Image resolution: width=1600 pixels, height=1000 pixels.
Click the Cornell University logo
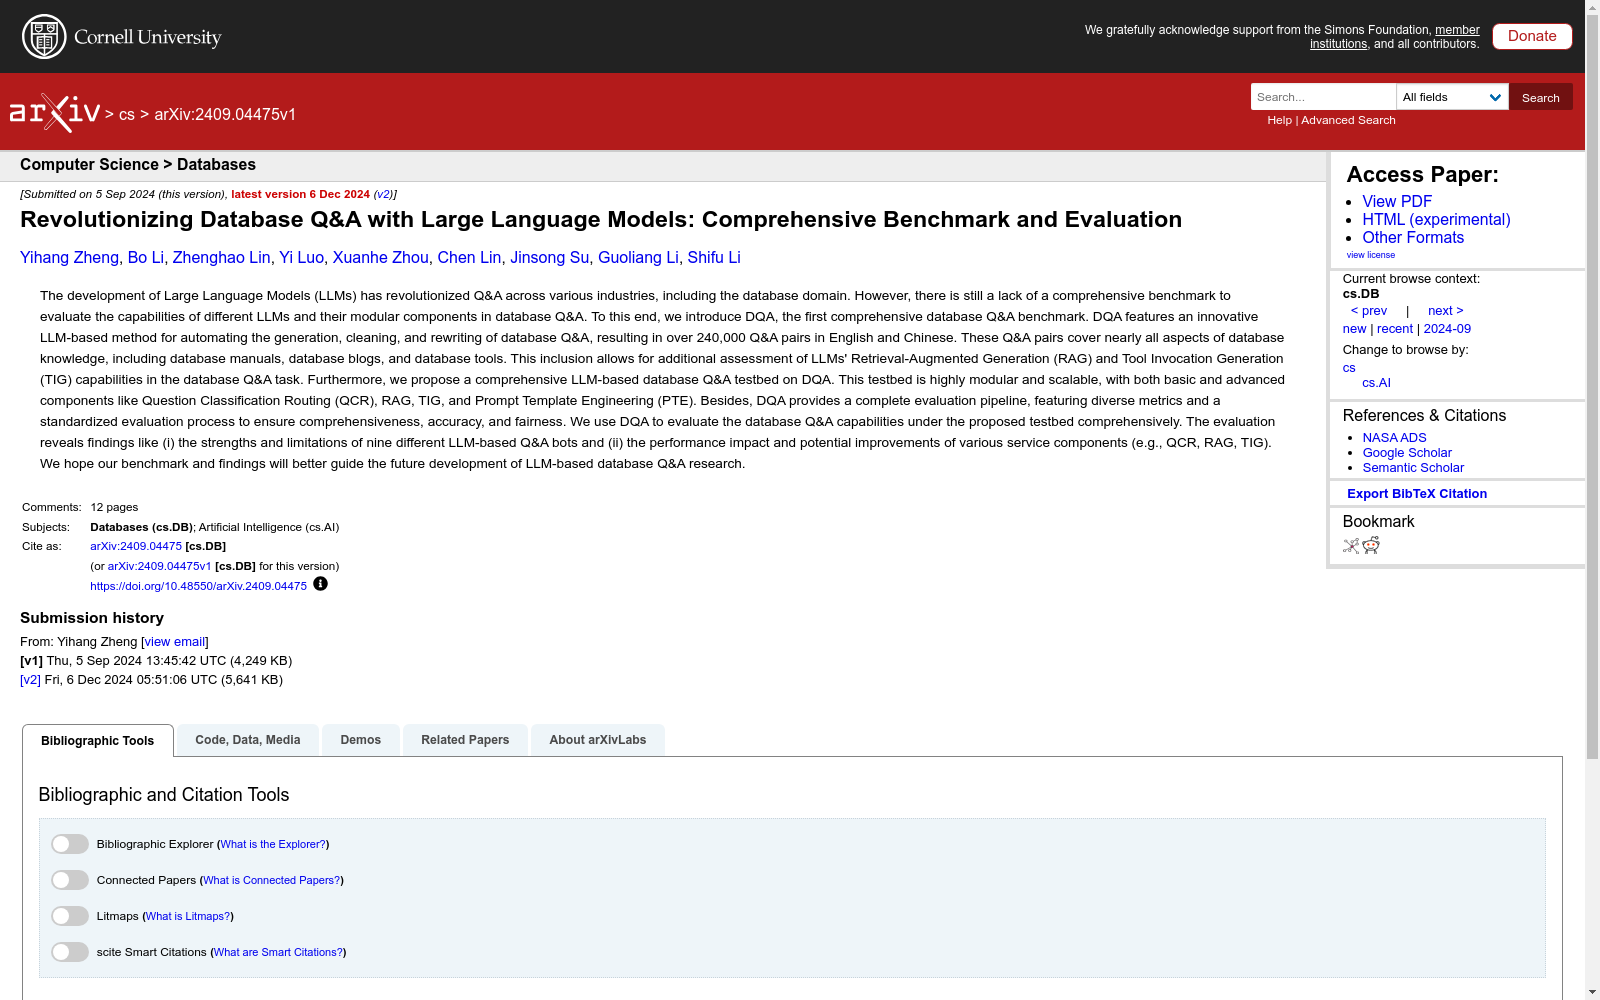coord(121,37)
